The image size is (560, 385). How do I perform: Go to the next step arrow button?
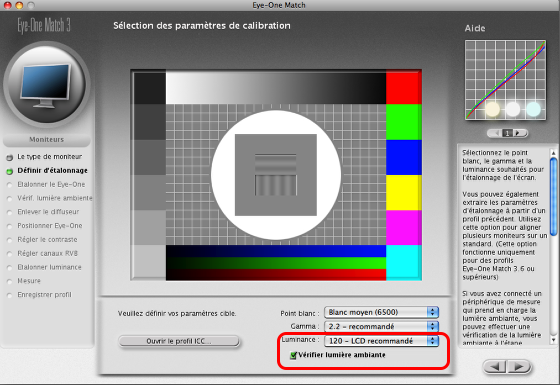click(519, 366)
